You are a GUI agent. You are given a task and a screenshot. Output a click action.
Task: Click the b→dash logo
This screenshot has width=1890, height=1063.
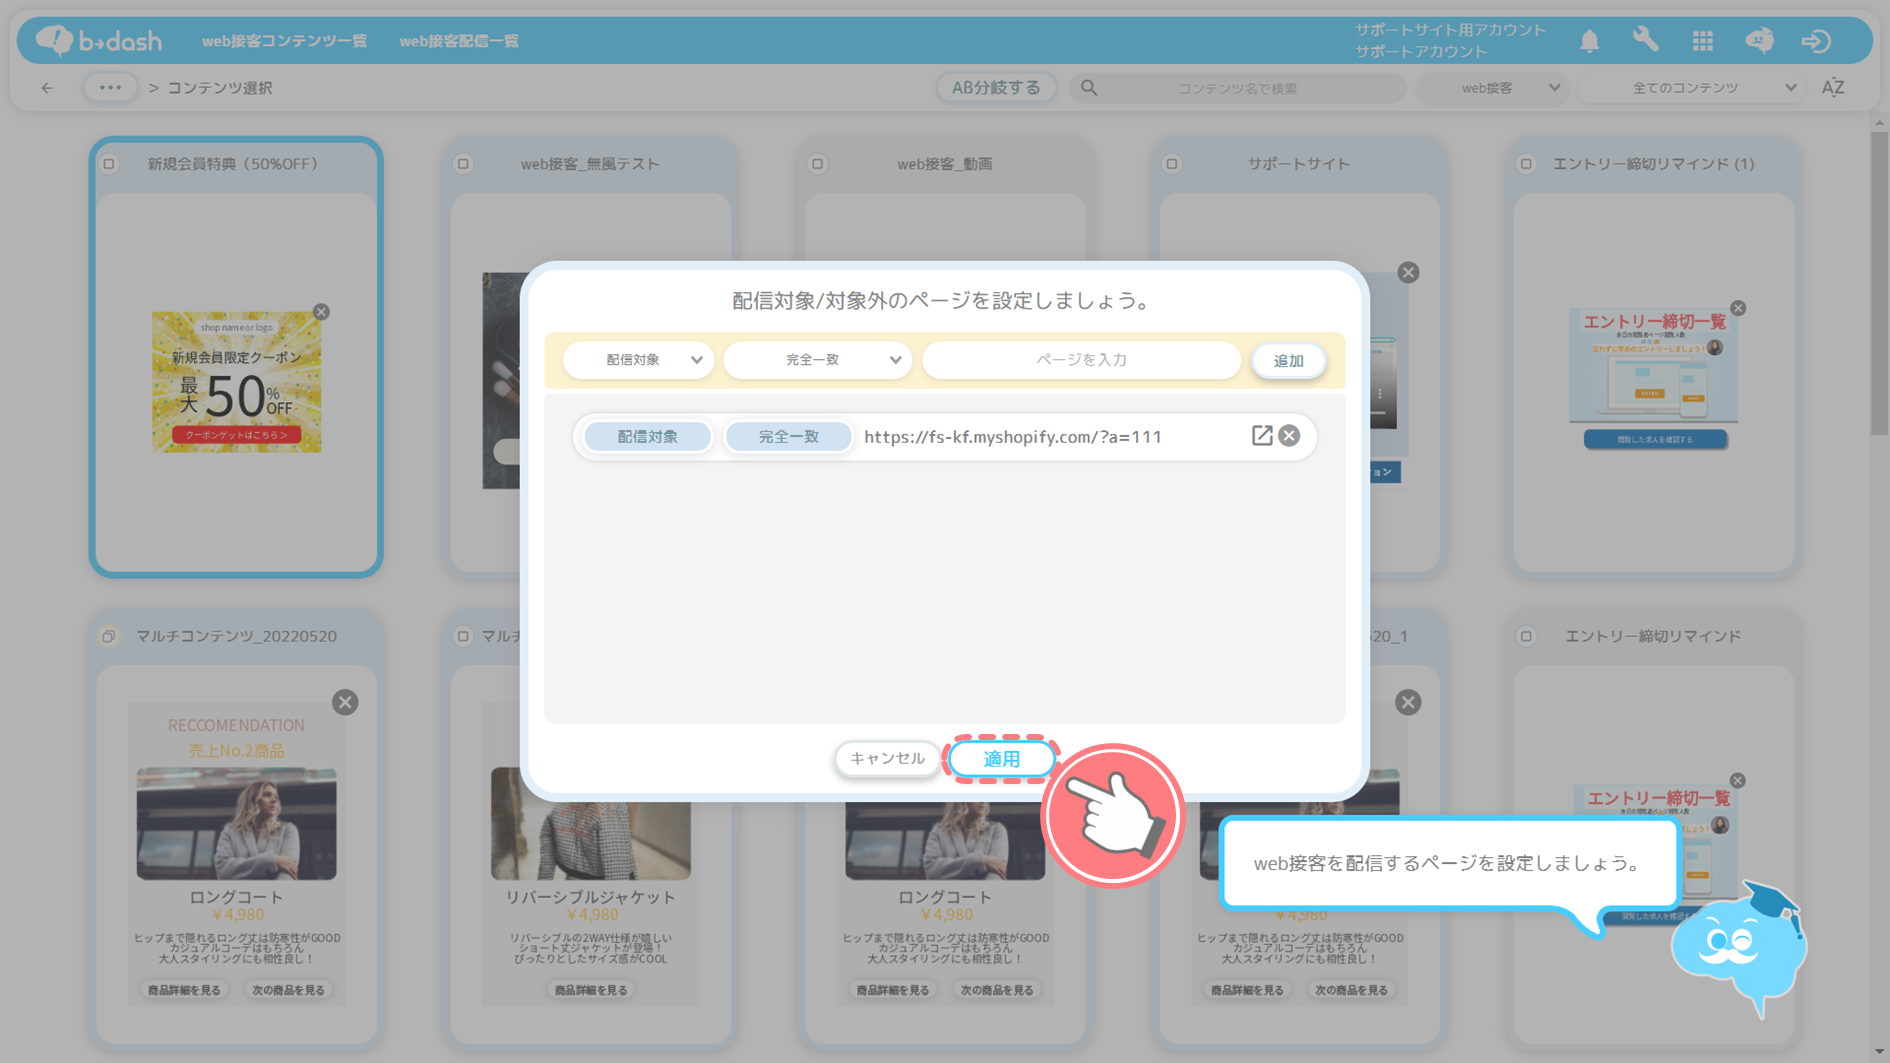tap(98, 40)
